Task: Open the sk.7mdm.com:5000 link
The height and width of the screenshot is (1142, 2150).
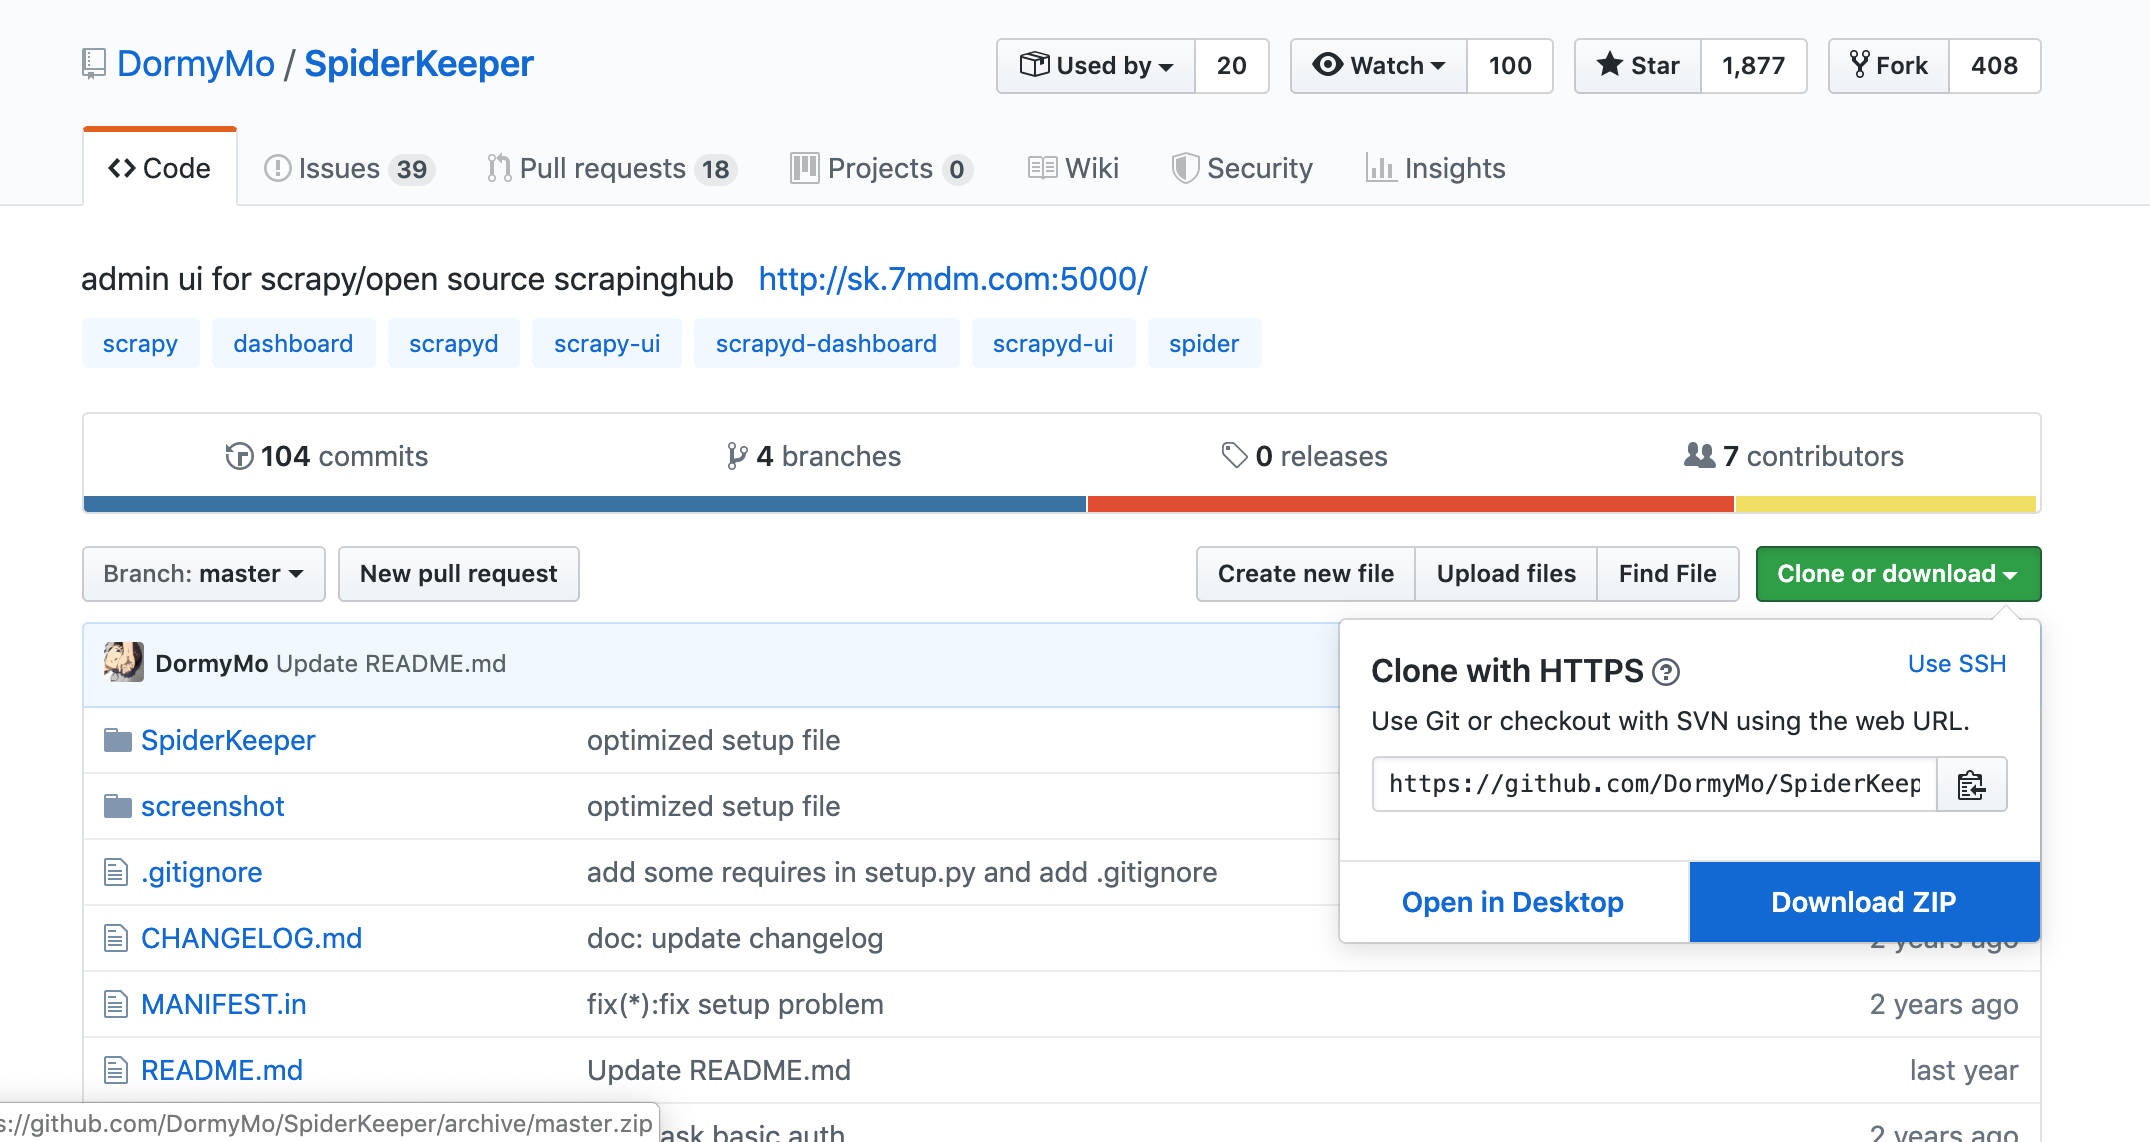Action: pyautogui.click(x=953, y=279)
